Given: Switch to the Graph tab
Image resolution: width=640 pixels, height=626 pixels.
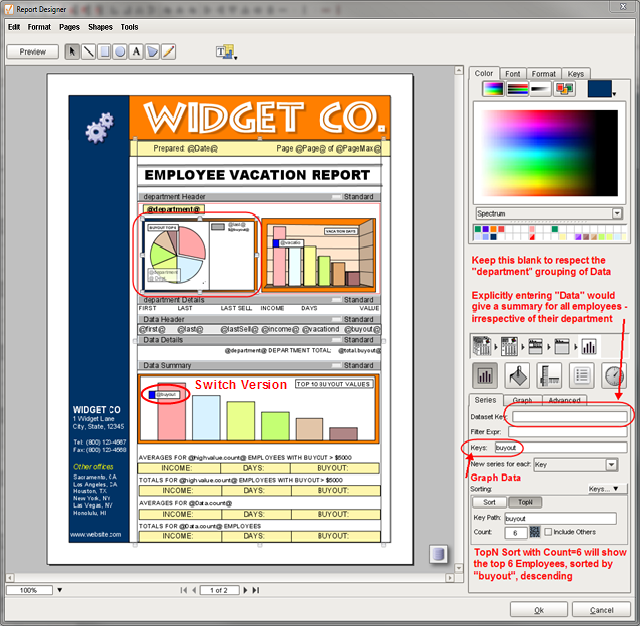Looking at the screenshot, I should (522, 400).
